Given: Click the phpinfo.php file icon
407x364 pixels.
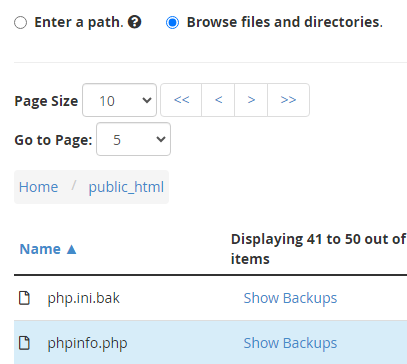Looking at the screenshot, I should (x=24, y=343).
